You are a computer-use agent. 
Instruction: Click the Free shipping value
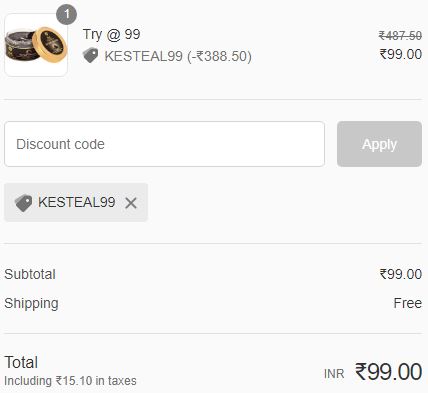tap(408, 303)
